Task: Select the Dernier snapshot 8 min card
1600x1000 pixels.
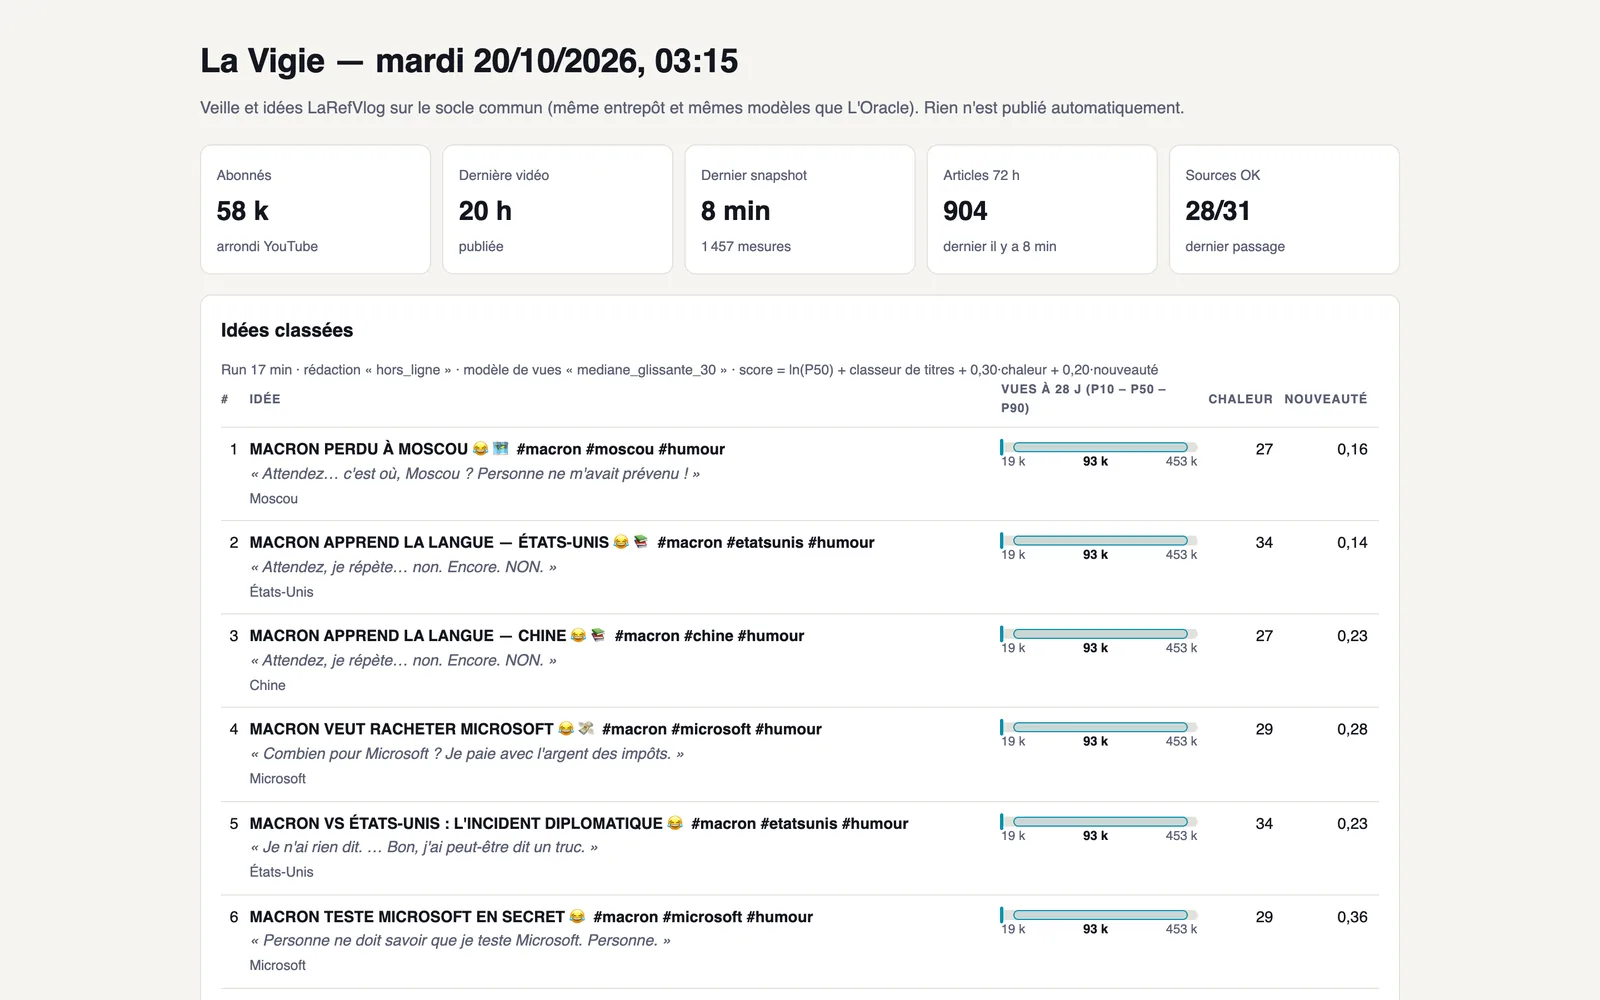Action: [799, 209]
